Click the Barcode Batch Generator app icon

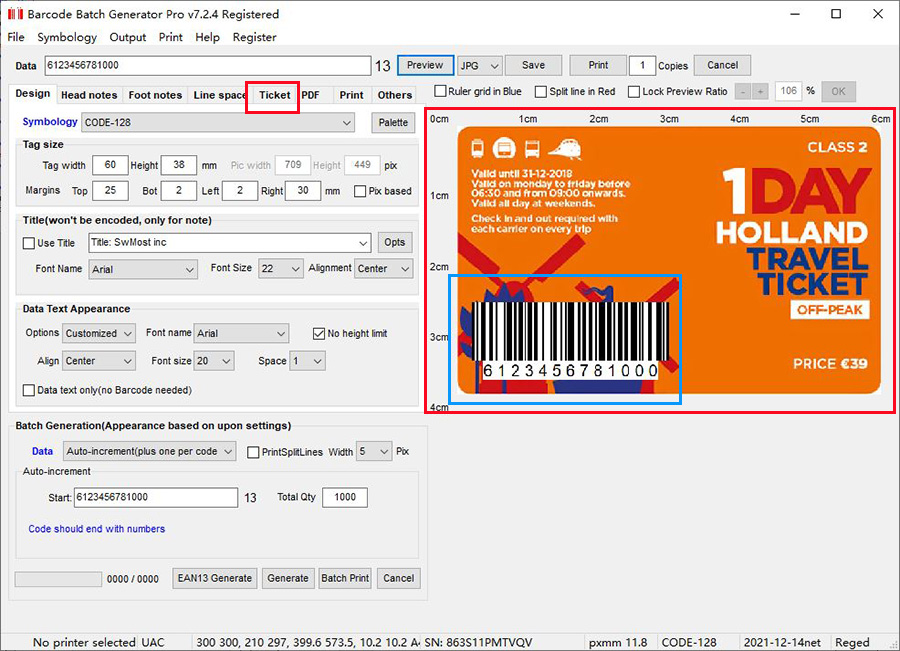15,14
